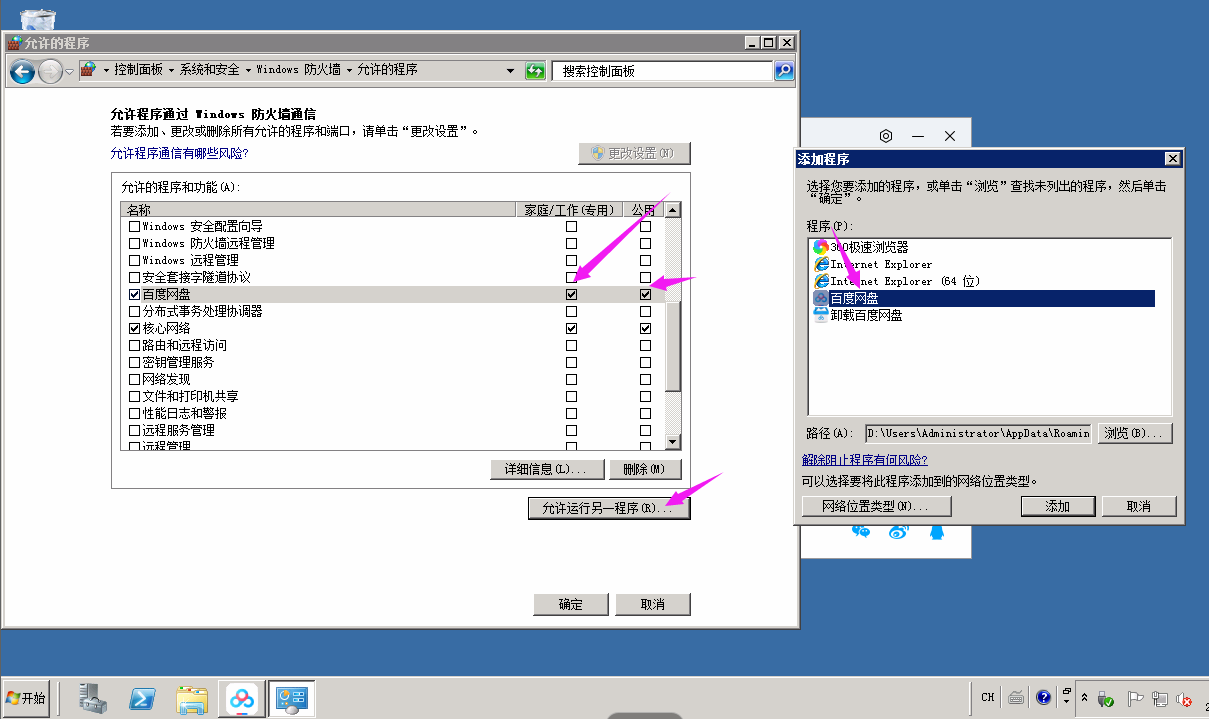The height and width of the screenshot is (719, 1209).
Task: Open Windows Explorer from the taskbar
Action: [191, 698]
